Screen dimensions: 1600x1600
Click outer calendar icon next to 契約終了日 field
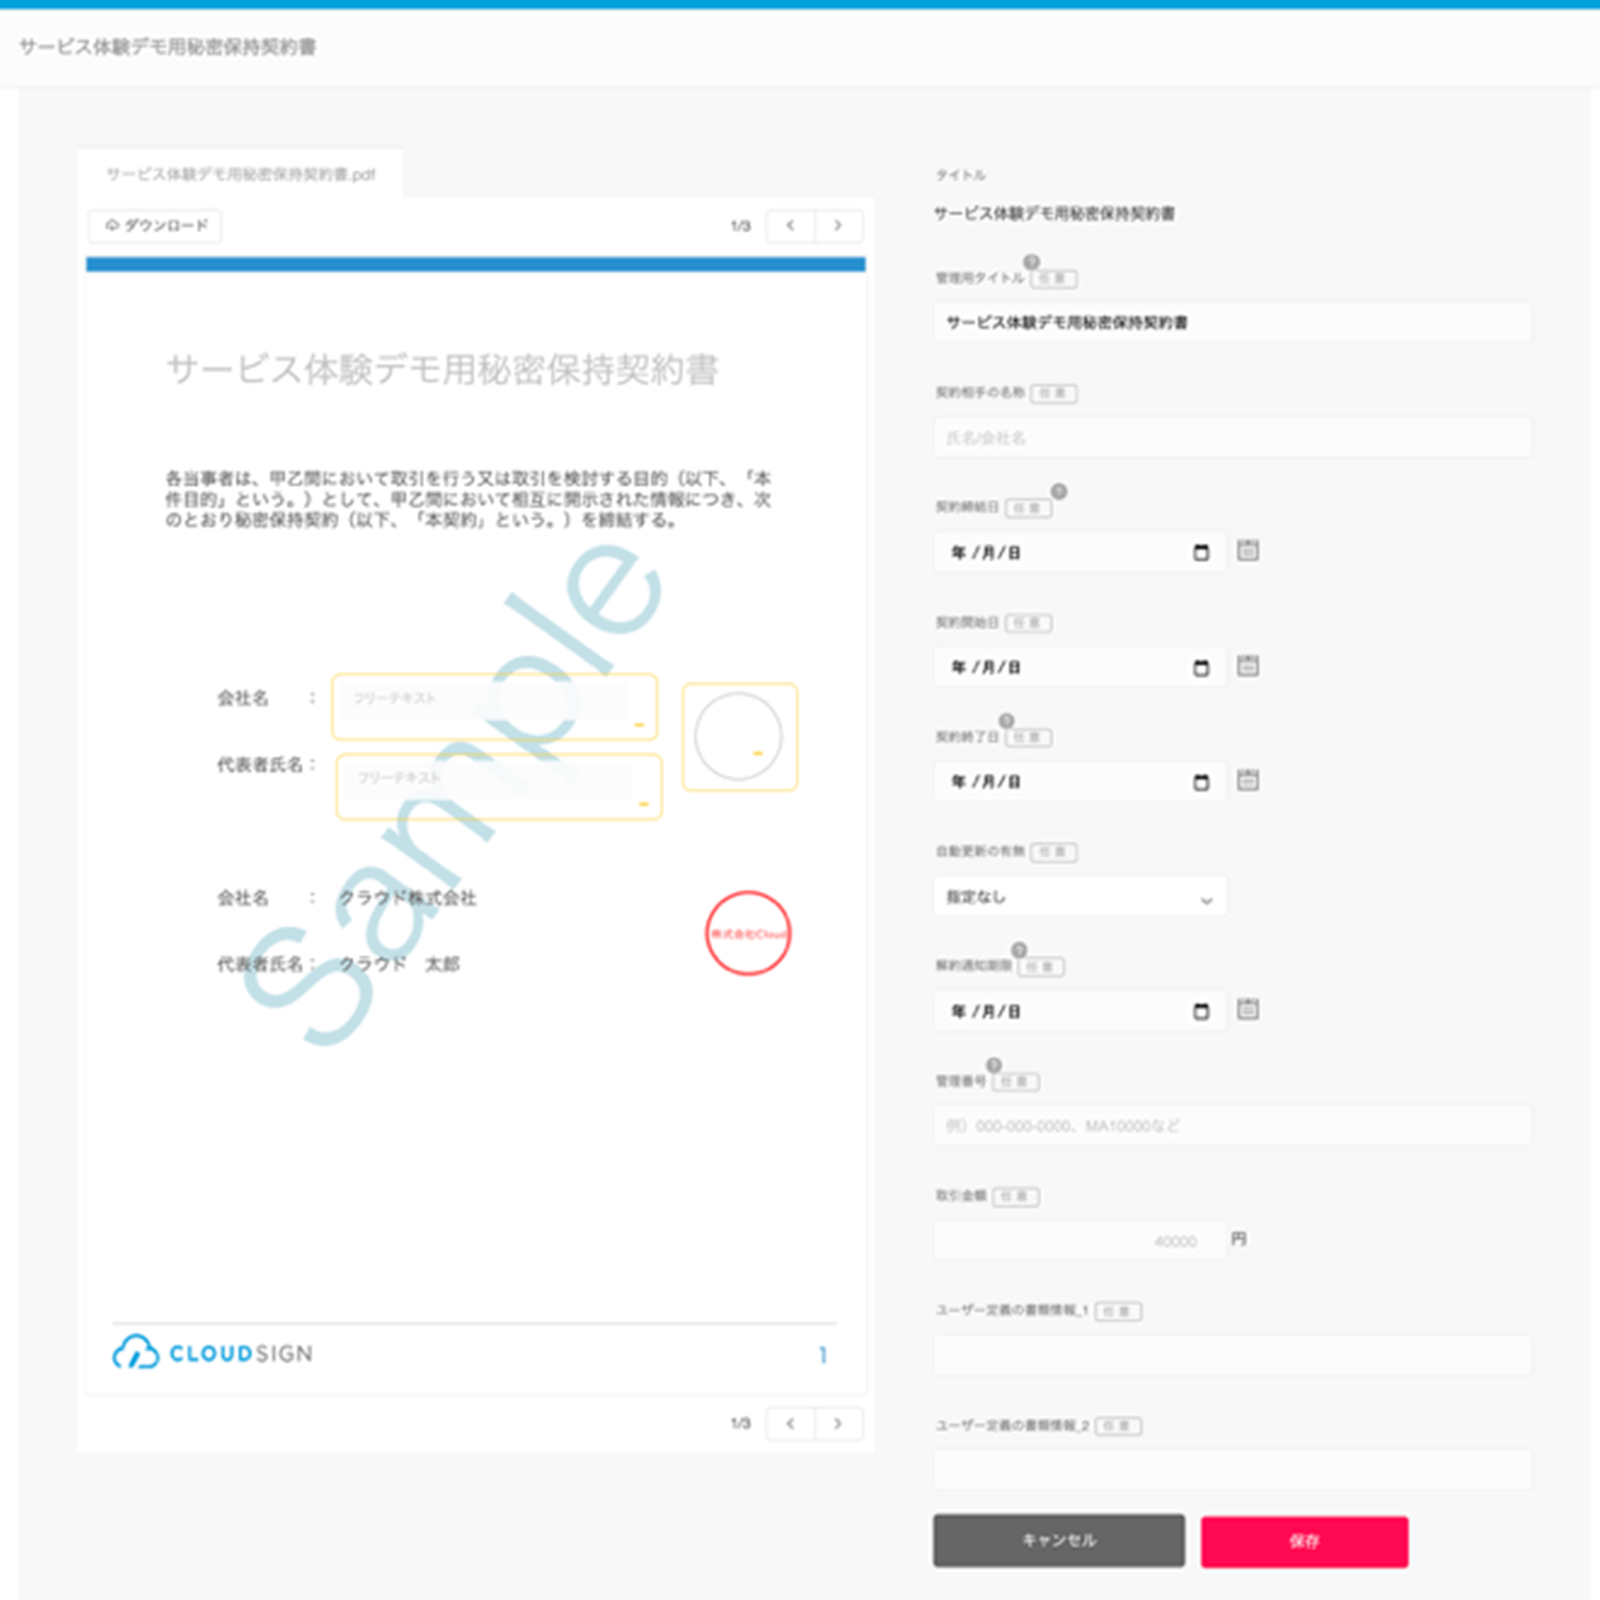[1248, 780]
